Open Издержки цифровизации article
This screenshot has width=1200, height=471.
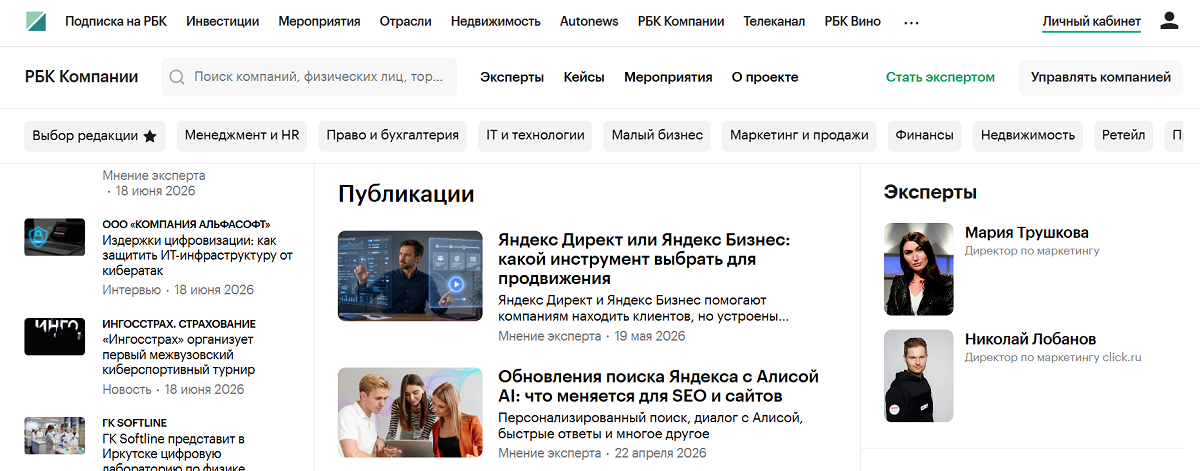tap(197, 256)
